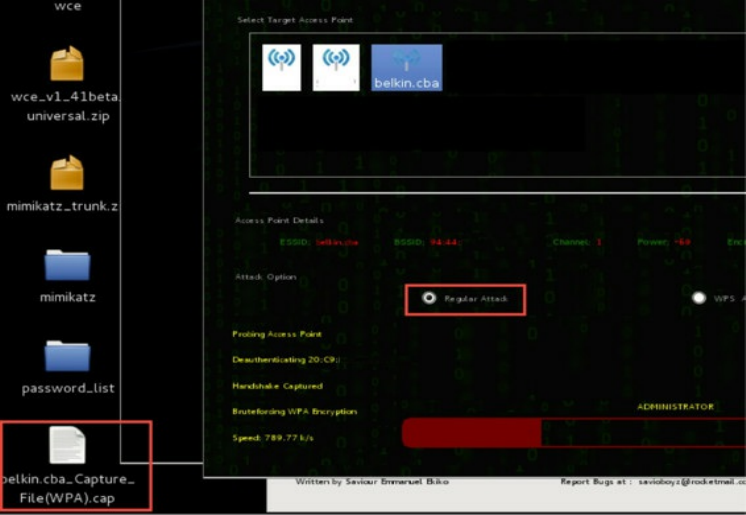Click the 'Attack Option' label

[x=265, y=277]
